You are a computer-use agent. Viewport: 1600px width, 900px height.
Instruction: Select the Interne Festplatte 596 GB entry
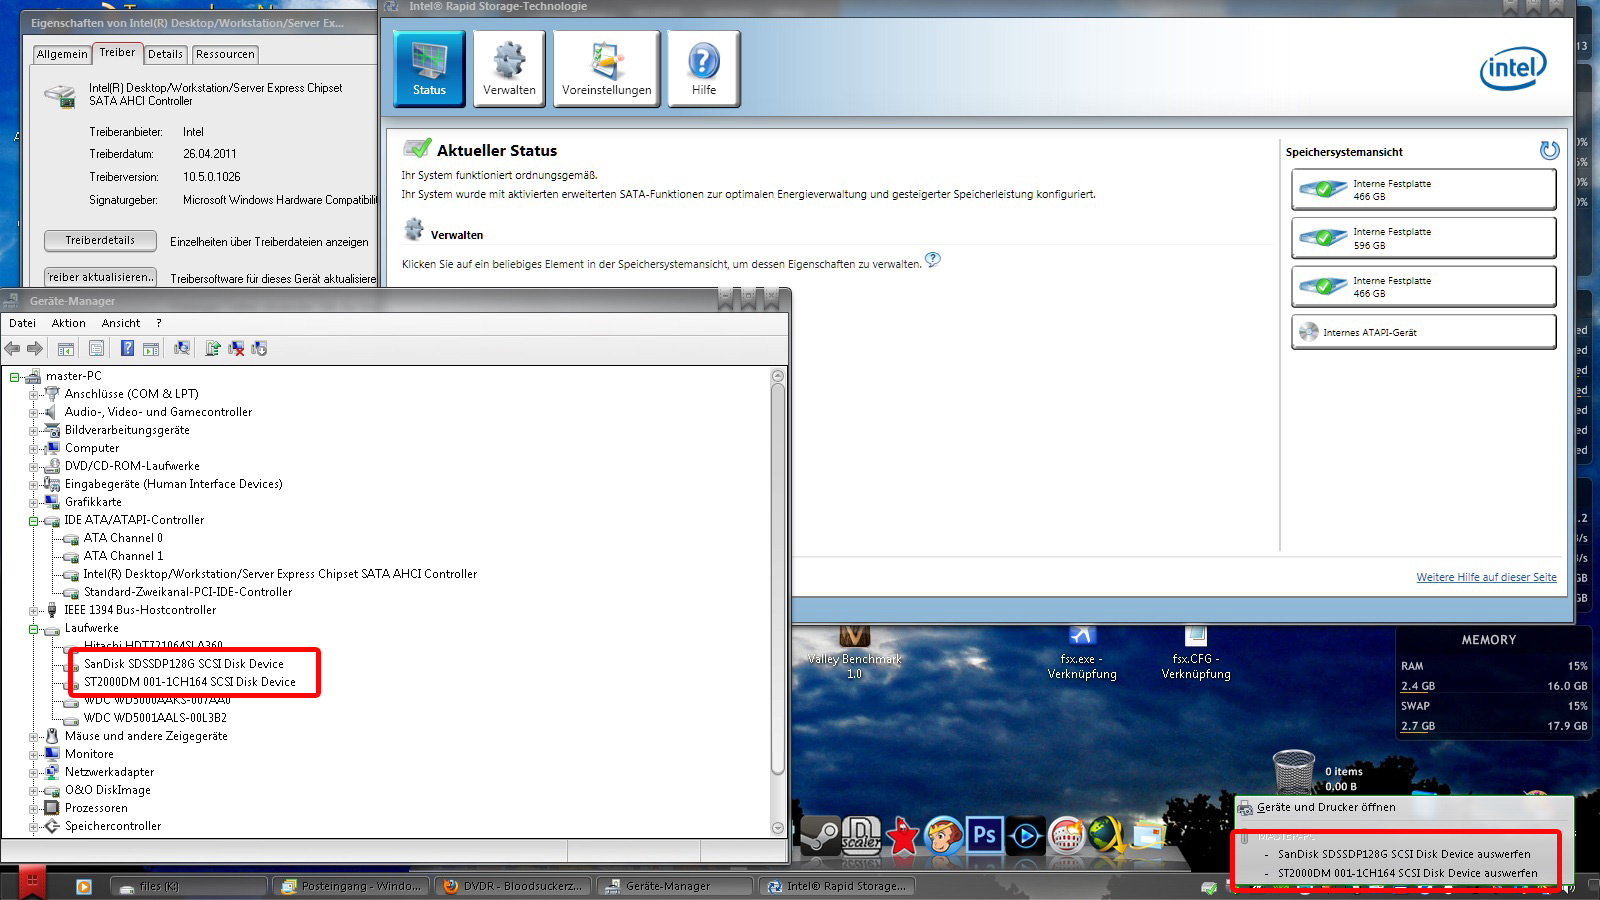[1423, 238]
